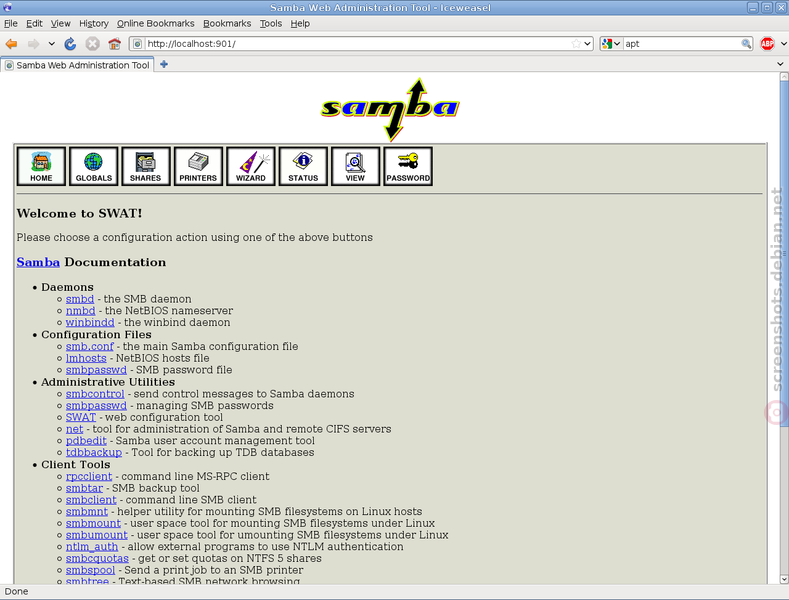Viewport: 789px width, 600px height.
Task: Open the smbumount link
Action: point(97,535)
